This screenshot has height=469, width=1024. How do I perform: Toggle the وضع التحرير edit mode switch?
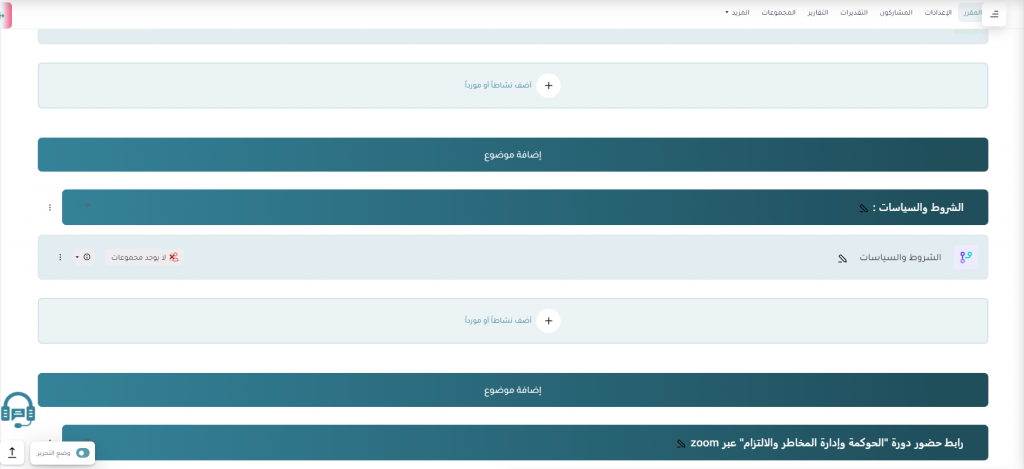click(82, 453)
